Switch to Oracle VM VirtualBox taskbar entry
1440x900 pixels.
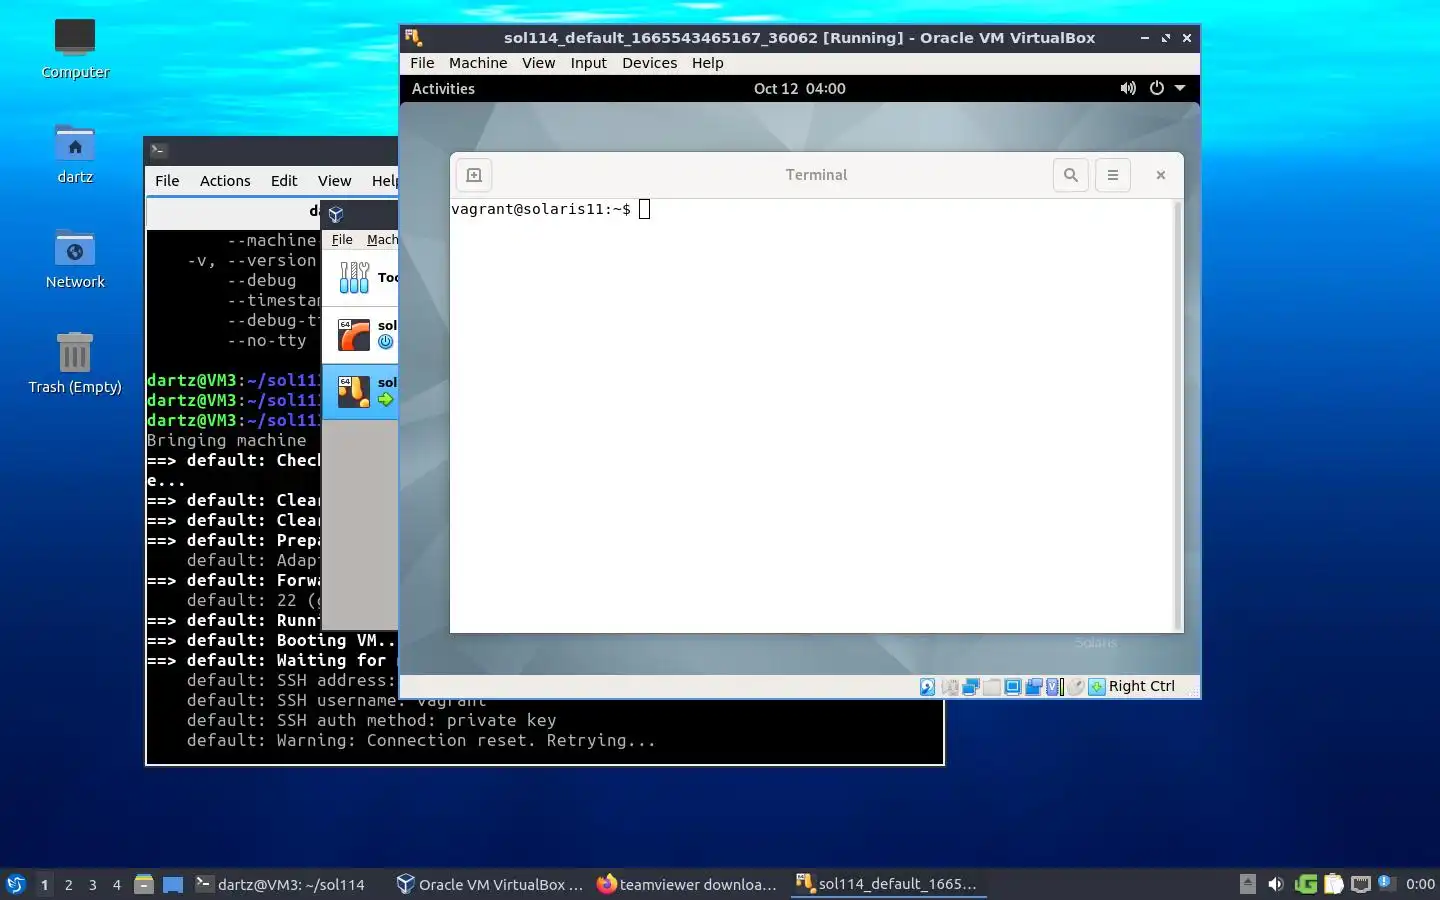490,884
